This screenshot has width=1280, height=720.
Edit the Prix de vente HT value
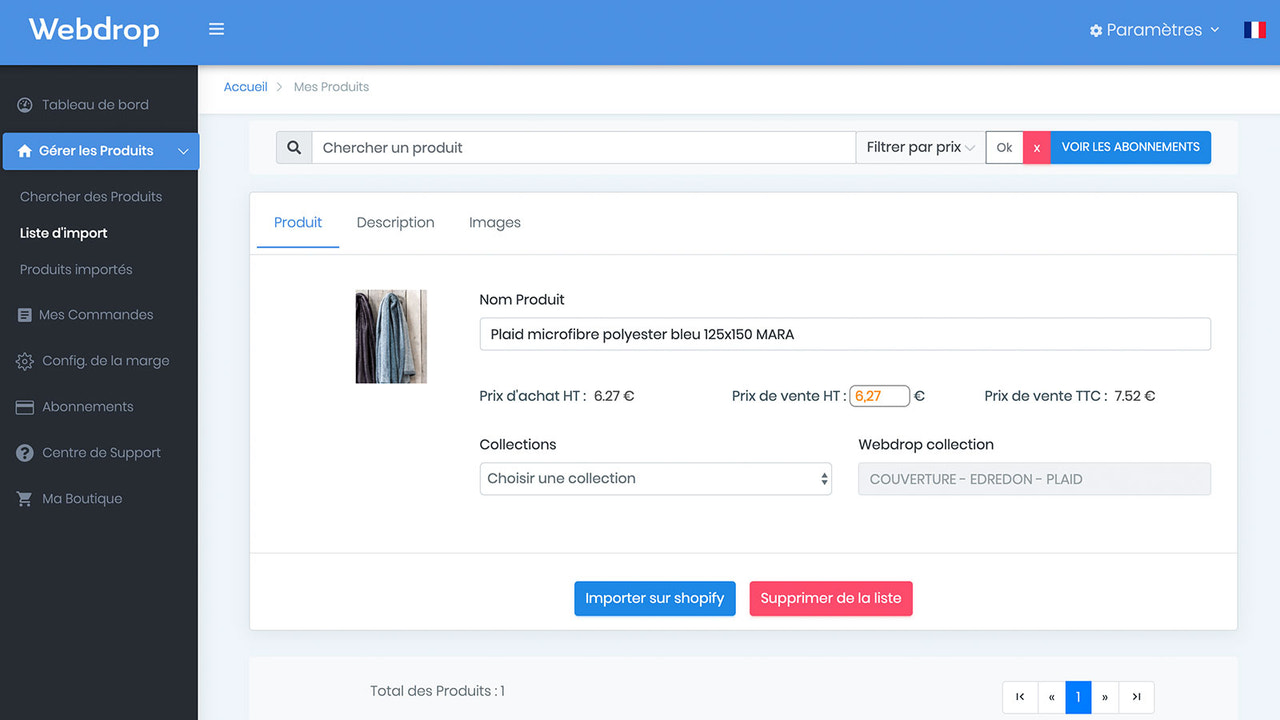[x=879, y=395]
